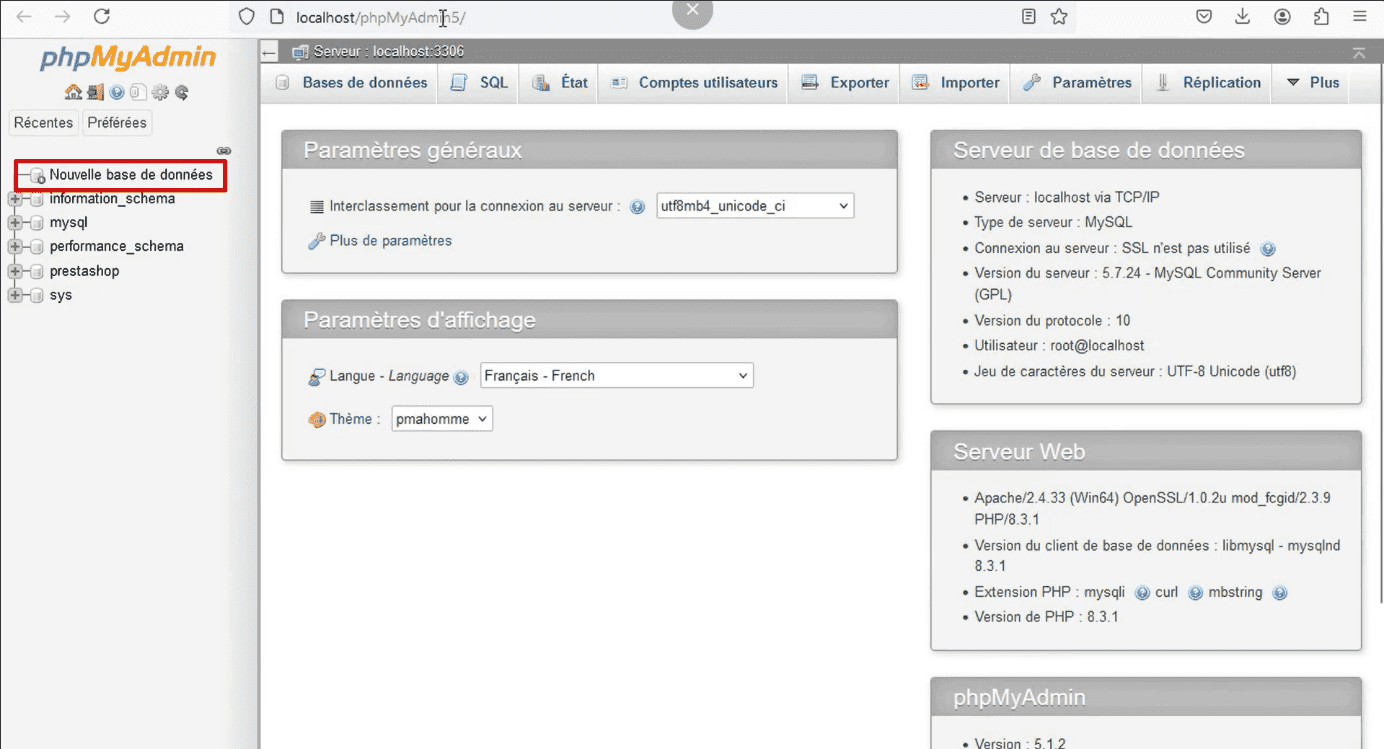Open the Réplication tab
This screenshot has height=749, width=1384.
click(1208, 83)
